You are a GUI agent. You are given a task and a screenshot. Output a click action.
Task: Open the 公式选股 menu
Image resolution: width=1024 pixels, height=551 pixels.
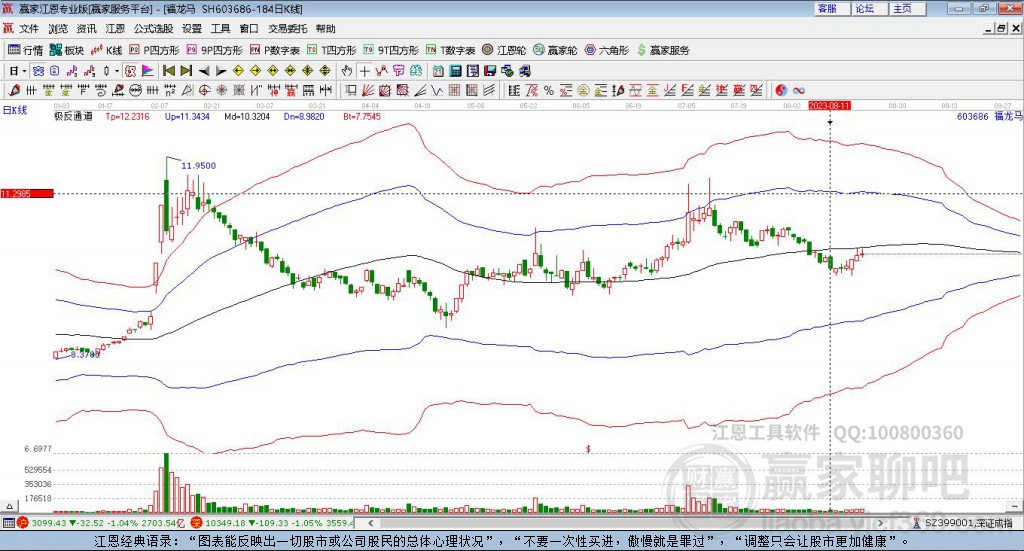point(153,29)
